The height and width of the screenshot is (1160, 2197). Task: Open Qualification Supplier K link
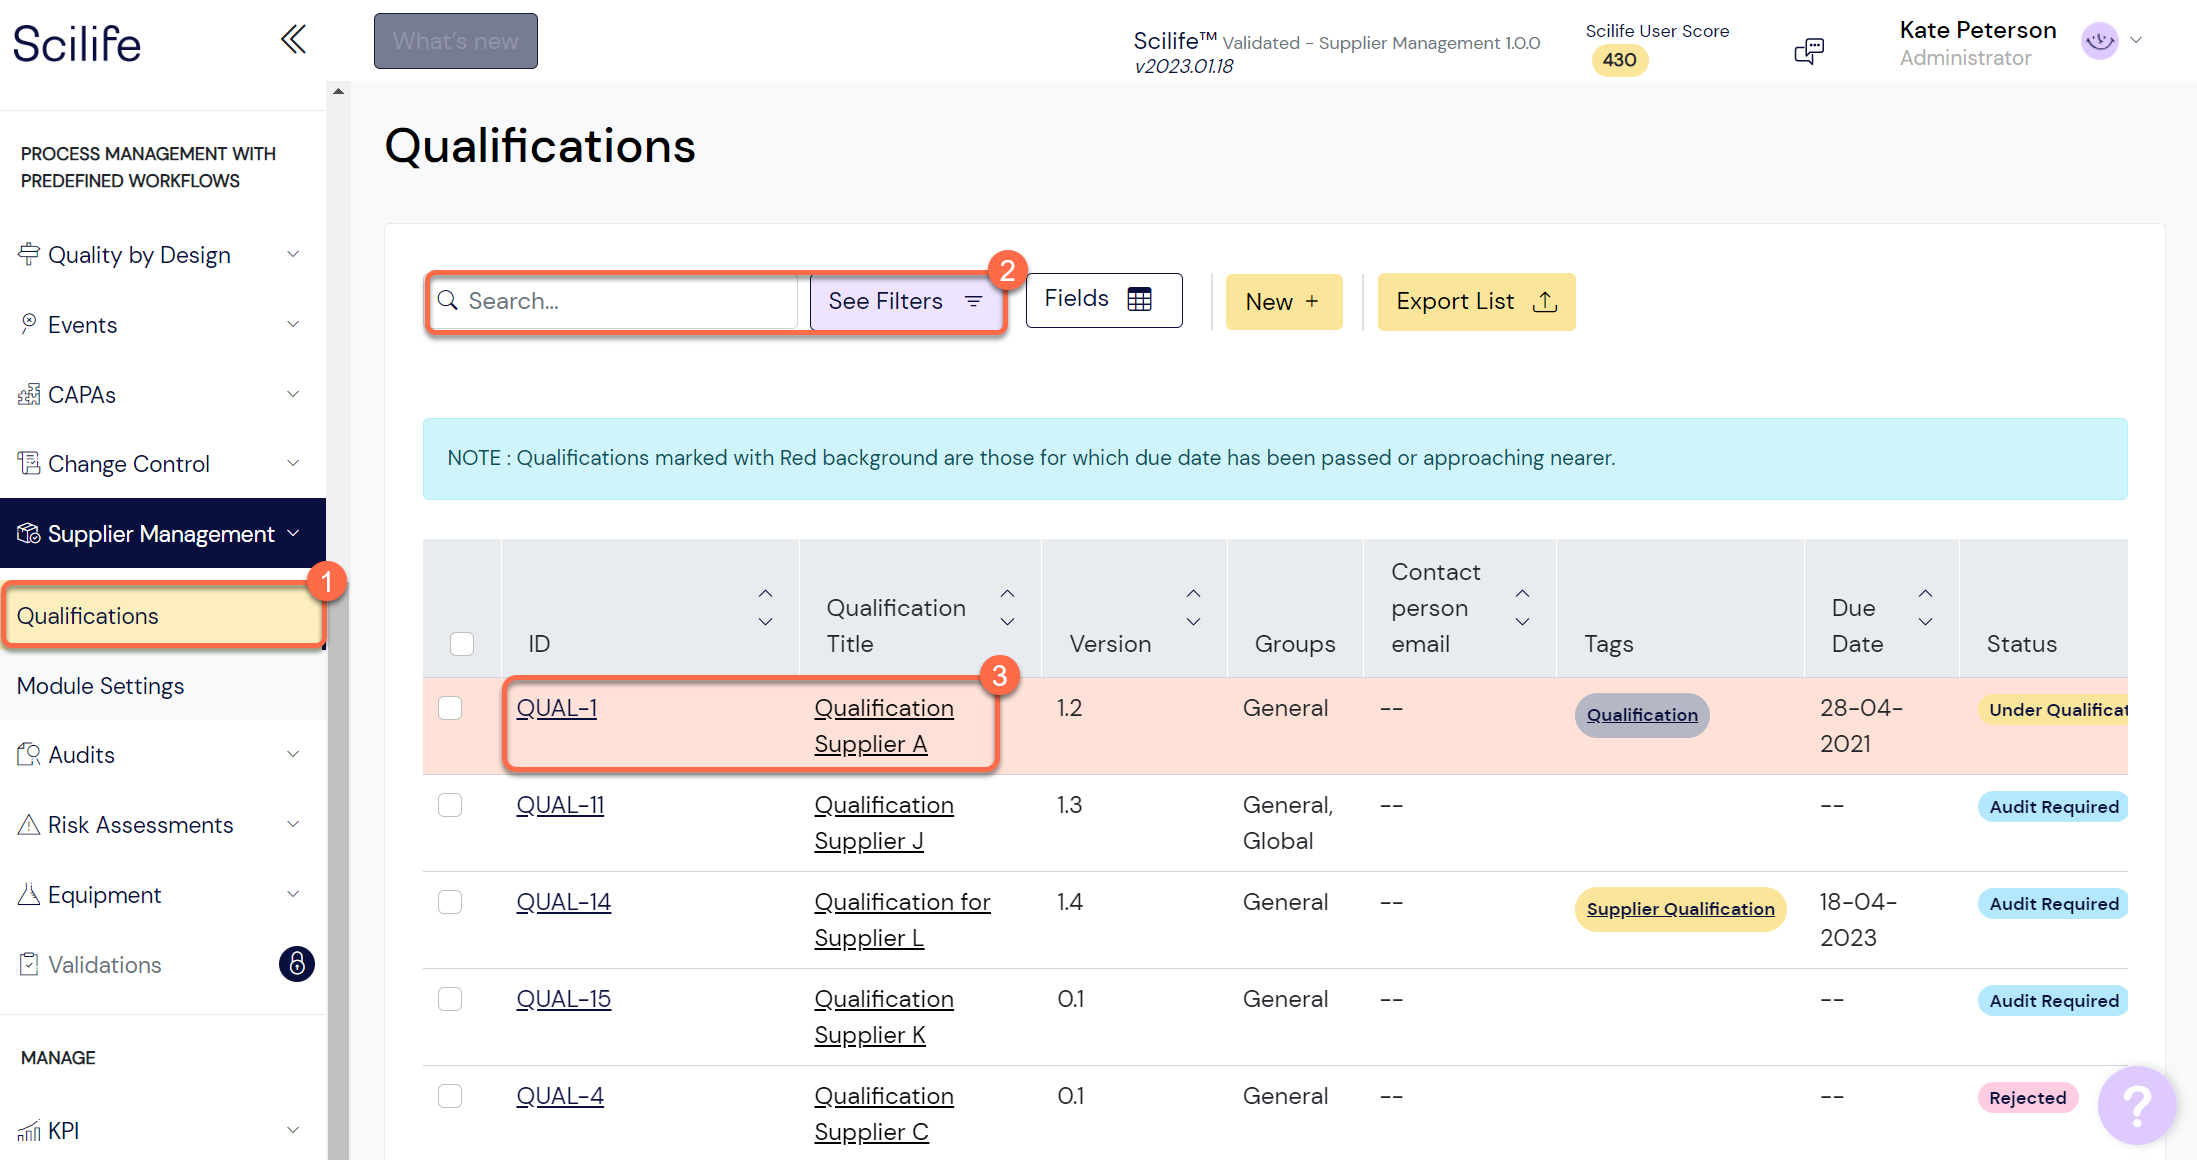(x=884, y=1017)
